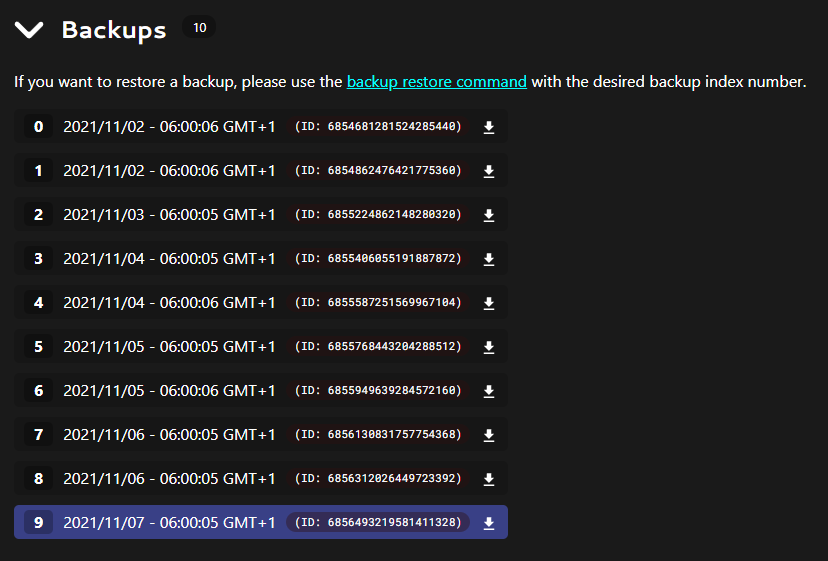
Task: Click download icon for backup 2
Action: [x=489, y=215]
